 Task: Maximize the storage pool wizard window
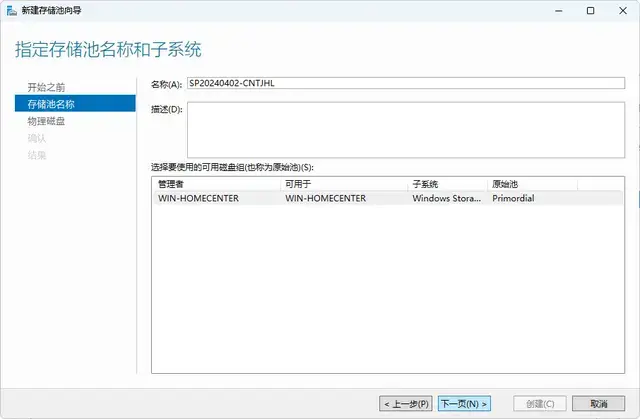click(x=591, y=11)
